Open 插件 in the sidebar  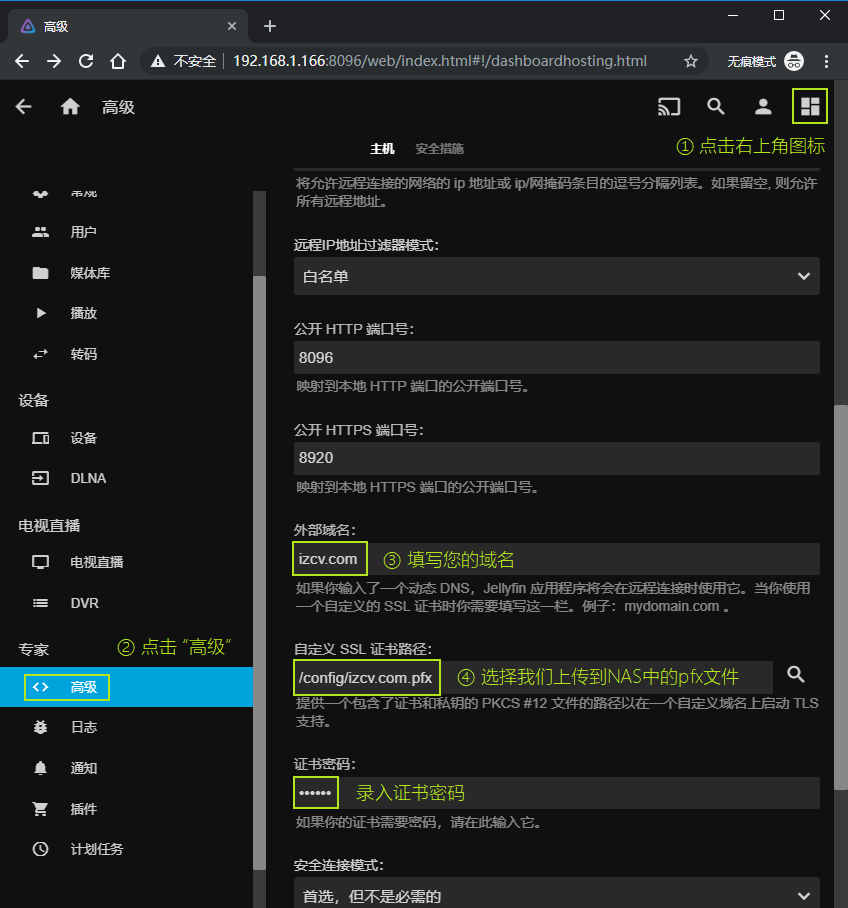click(x=84, y=809)
